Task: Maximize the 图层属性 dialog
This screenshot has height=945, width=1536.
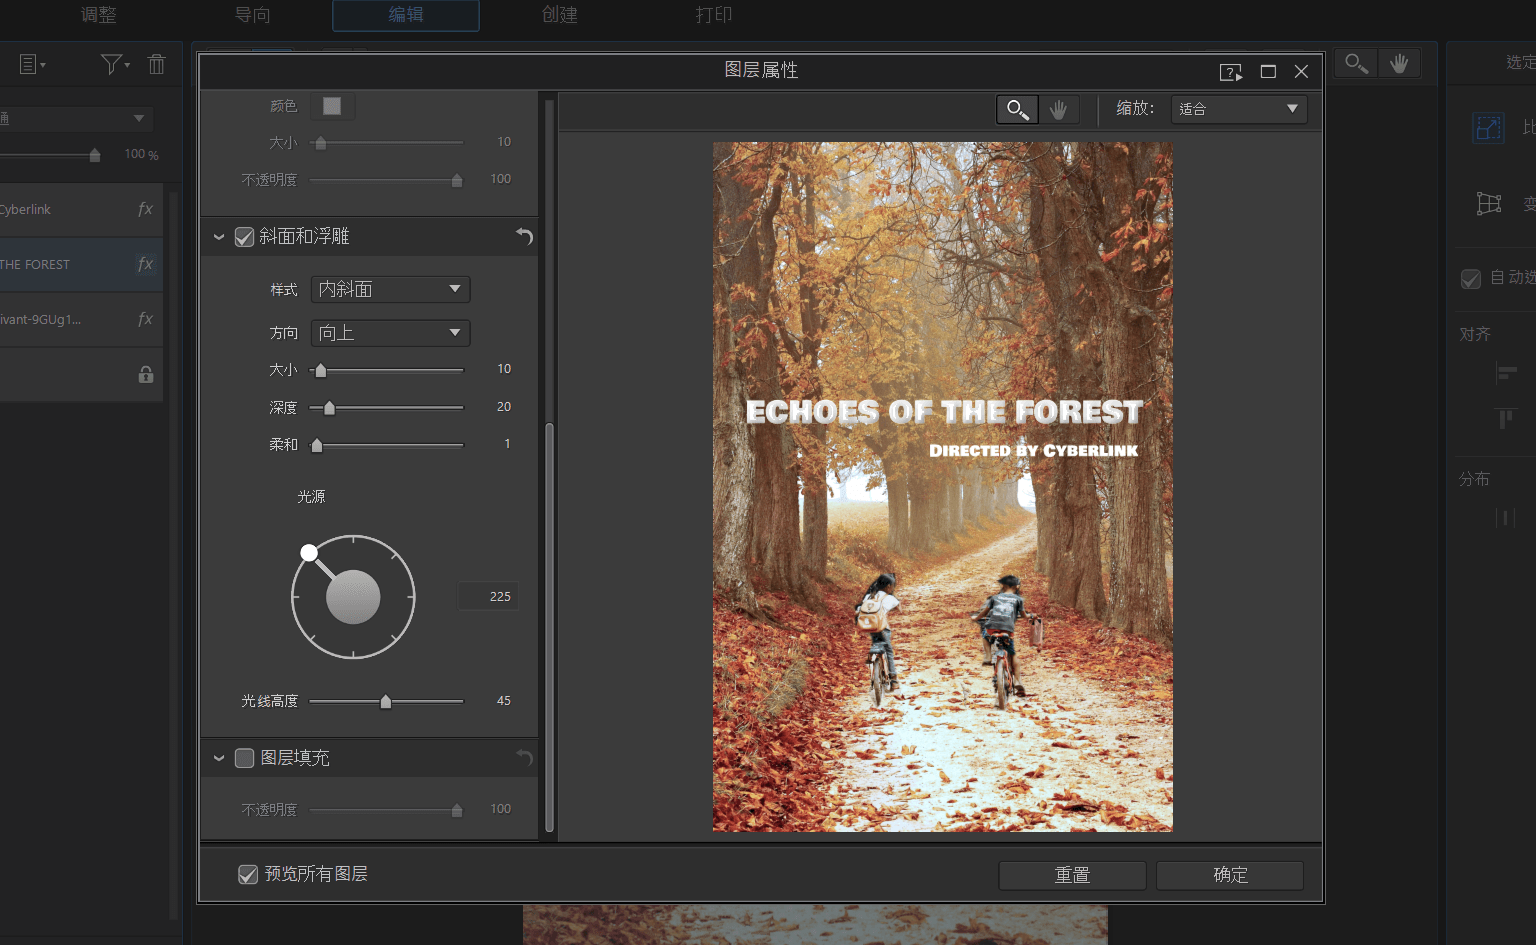Action: [x=1268, y=71]
